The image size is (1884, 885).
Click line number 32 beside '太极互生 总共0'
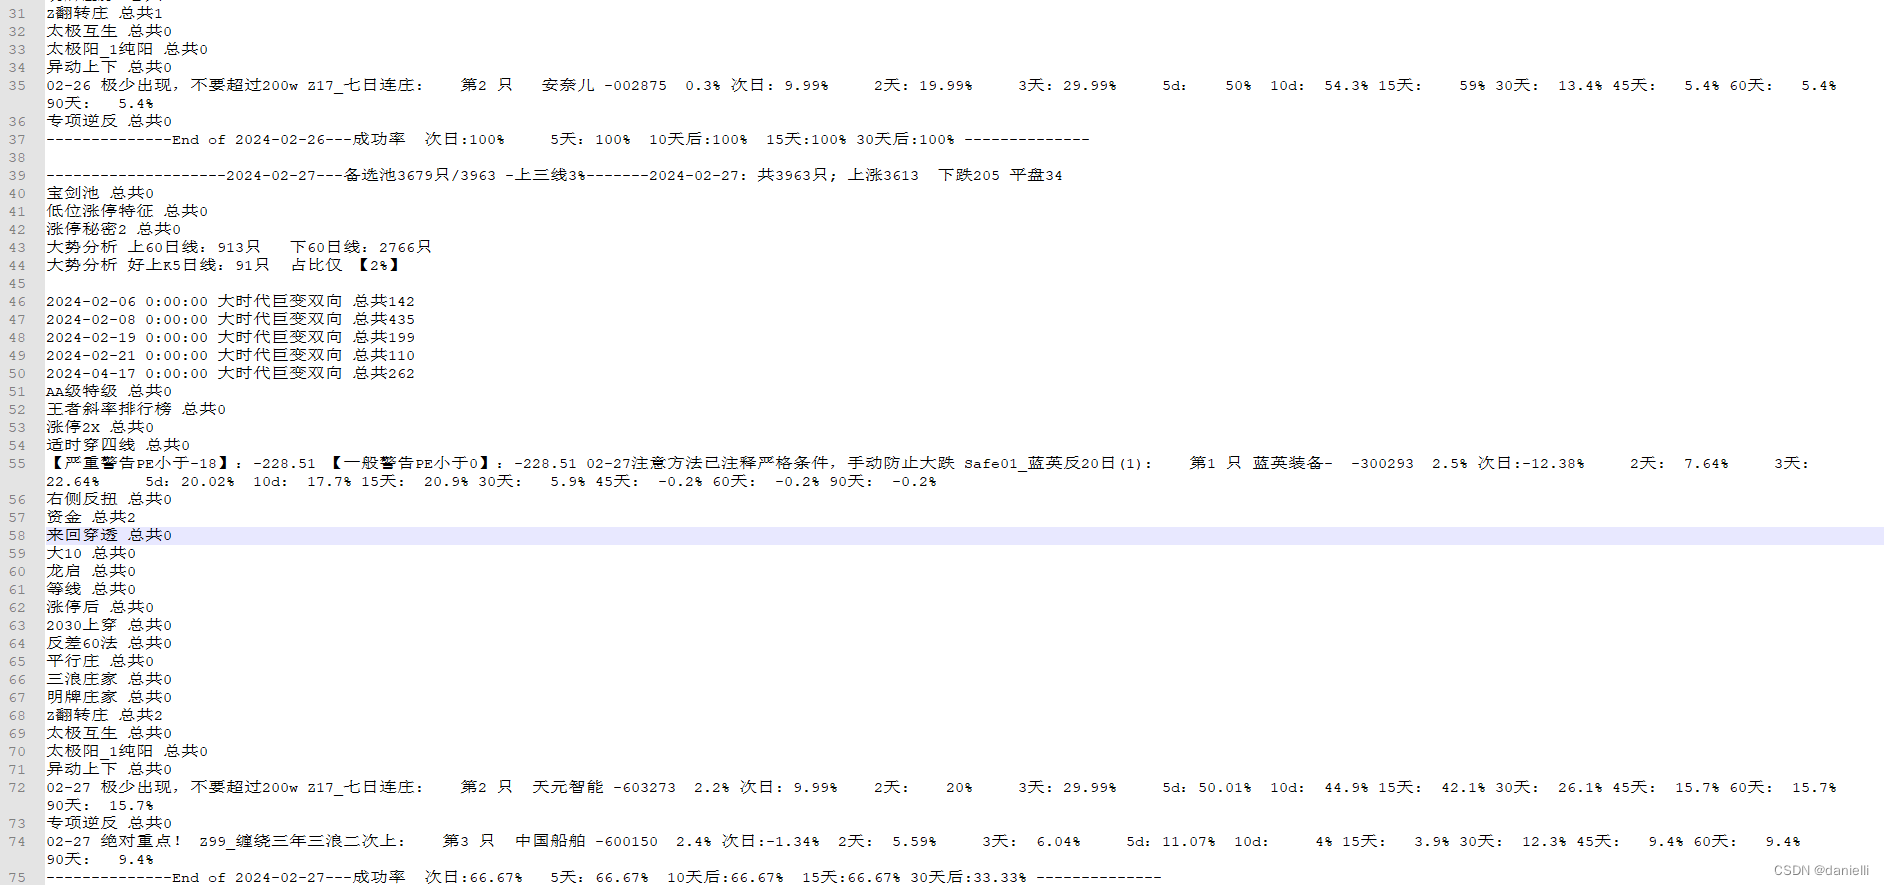tap(17, 31)
